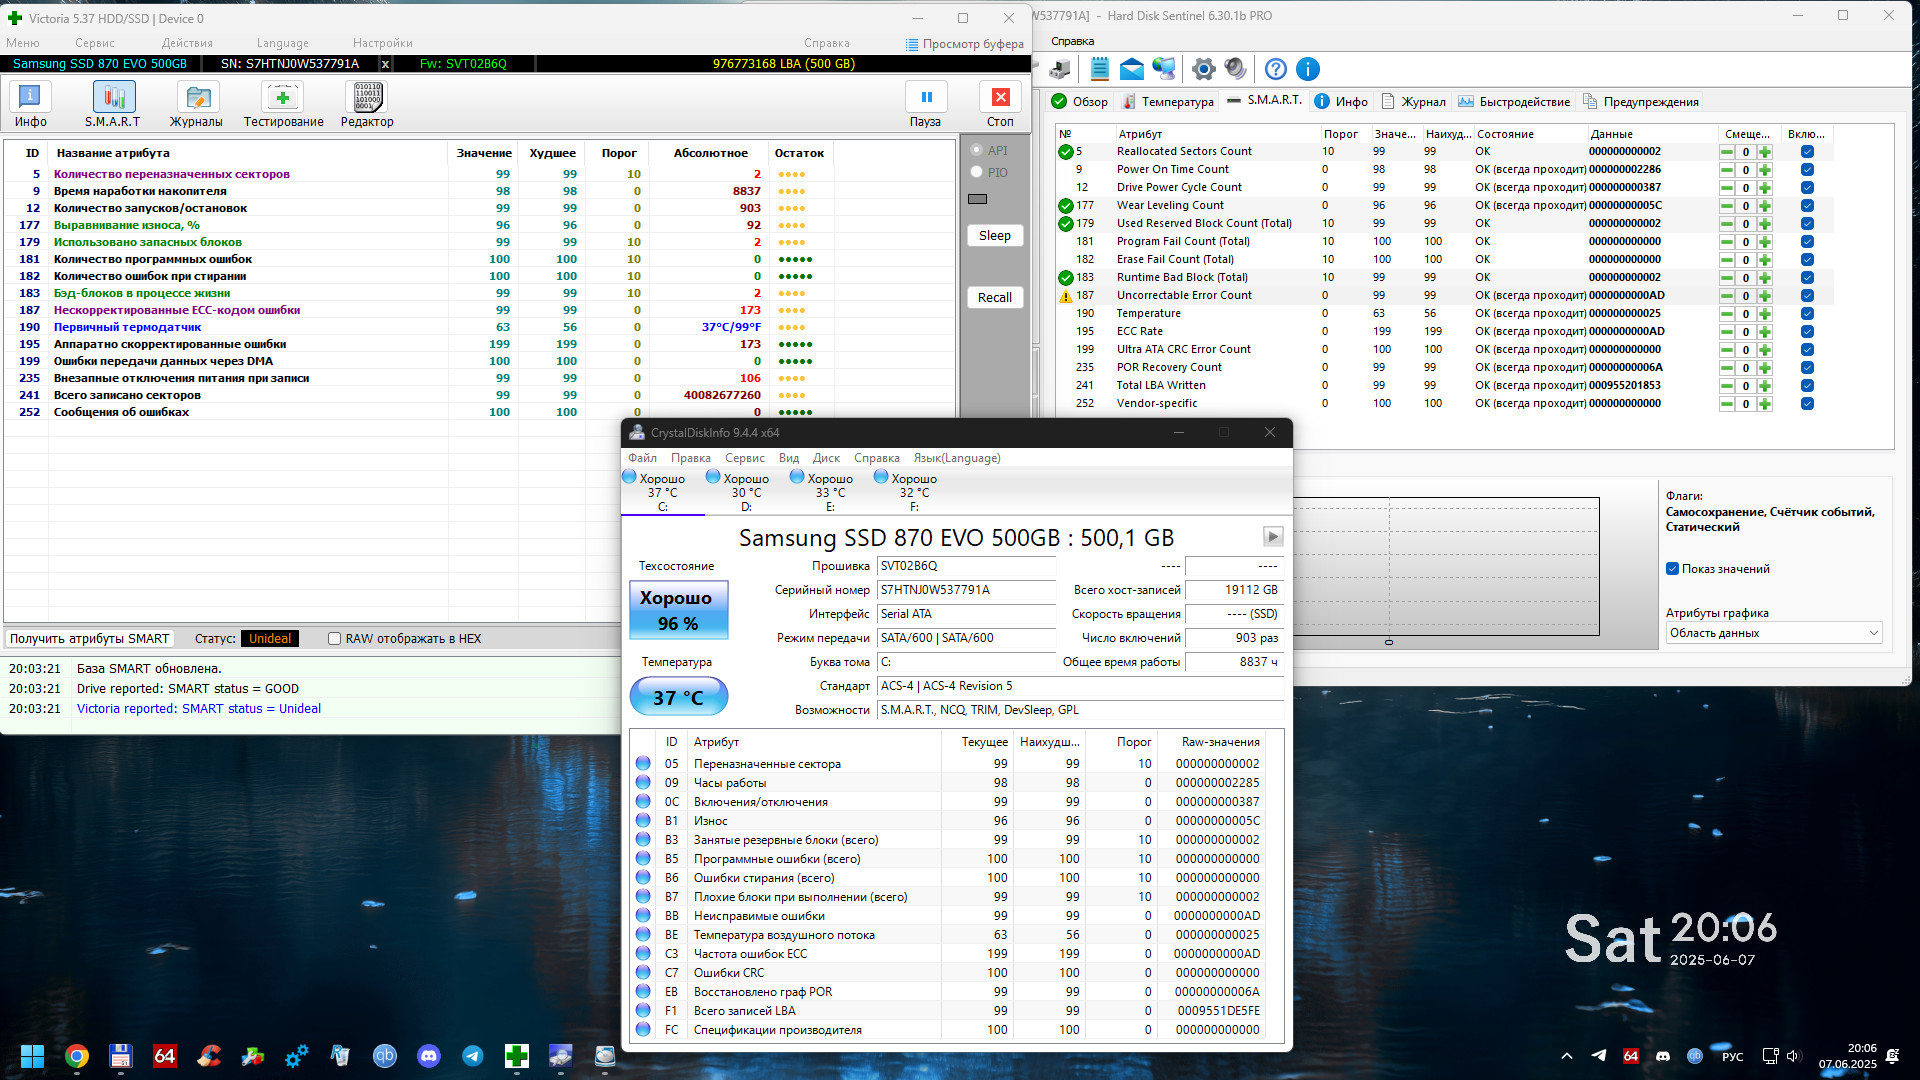1920x1080 pixels.
Task: Toggle RAW отображать в HEX checkbox
Action: (335, 639)
